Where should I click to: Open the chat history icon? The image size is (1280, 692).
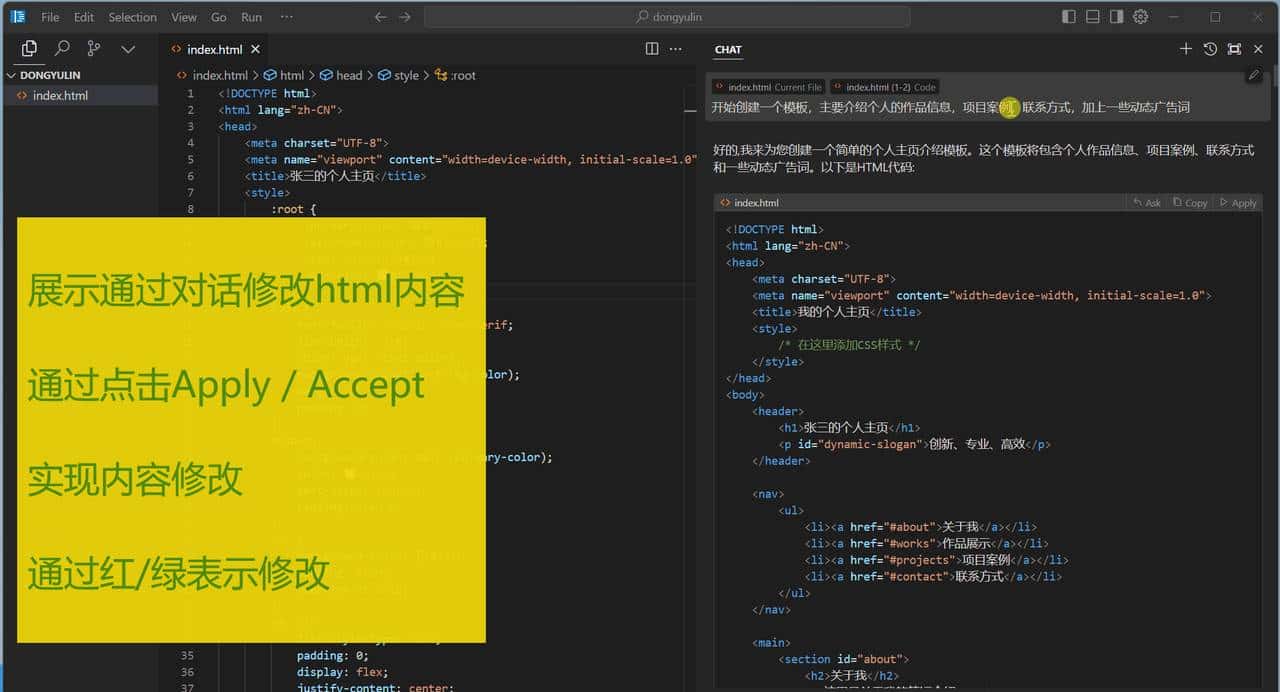1209,48
